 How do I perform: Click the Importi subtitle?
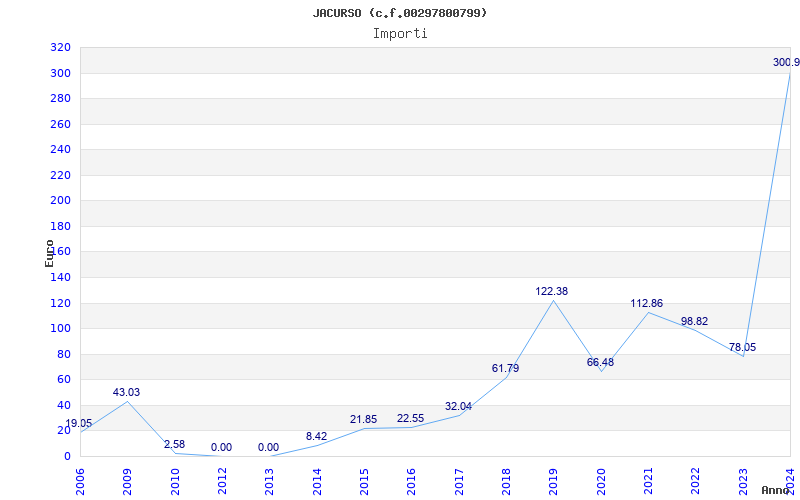point(400,34)
